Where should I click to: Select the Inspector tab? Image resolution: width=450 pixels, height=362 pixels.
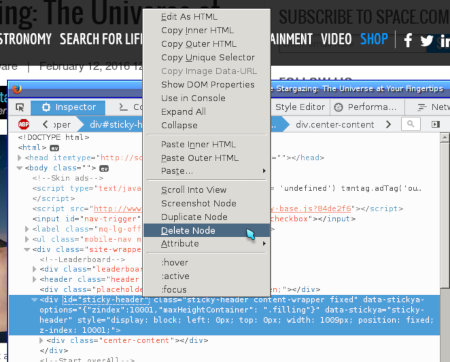[68, 107]
